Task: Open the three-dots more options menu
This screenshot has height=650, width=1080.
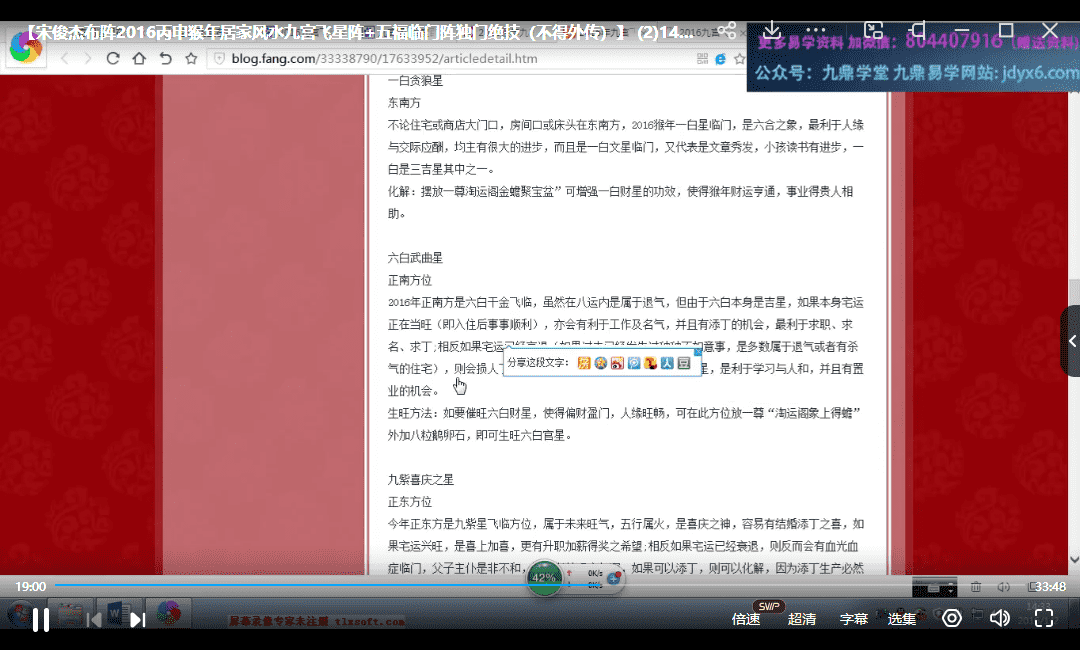Action: pos(817,31)
